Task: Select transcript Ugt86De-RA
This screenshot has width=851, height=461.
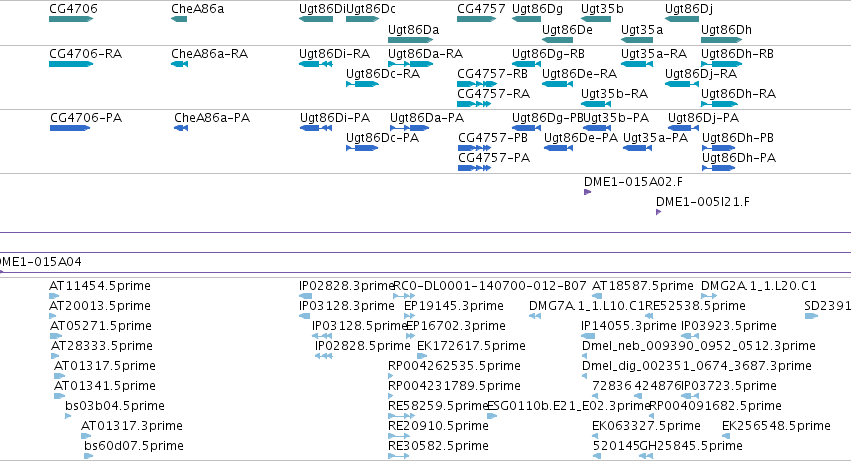Action: [x=557, y=84]
